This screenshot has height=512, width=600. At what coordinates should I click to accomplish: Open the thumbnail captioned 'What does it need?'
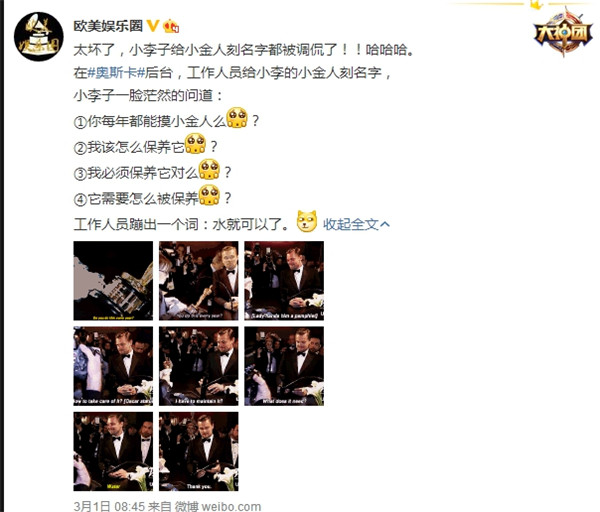pos(284,366)
